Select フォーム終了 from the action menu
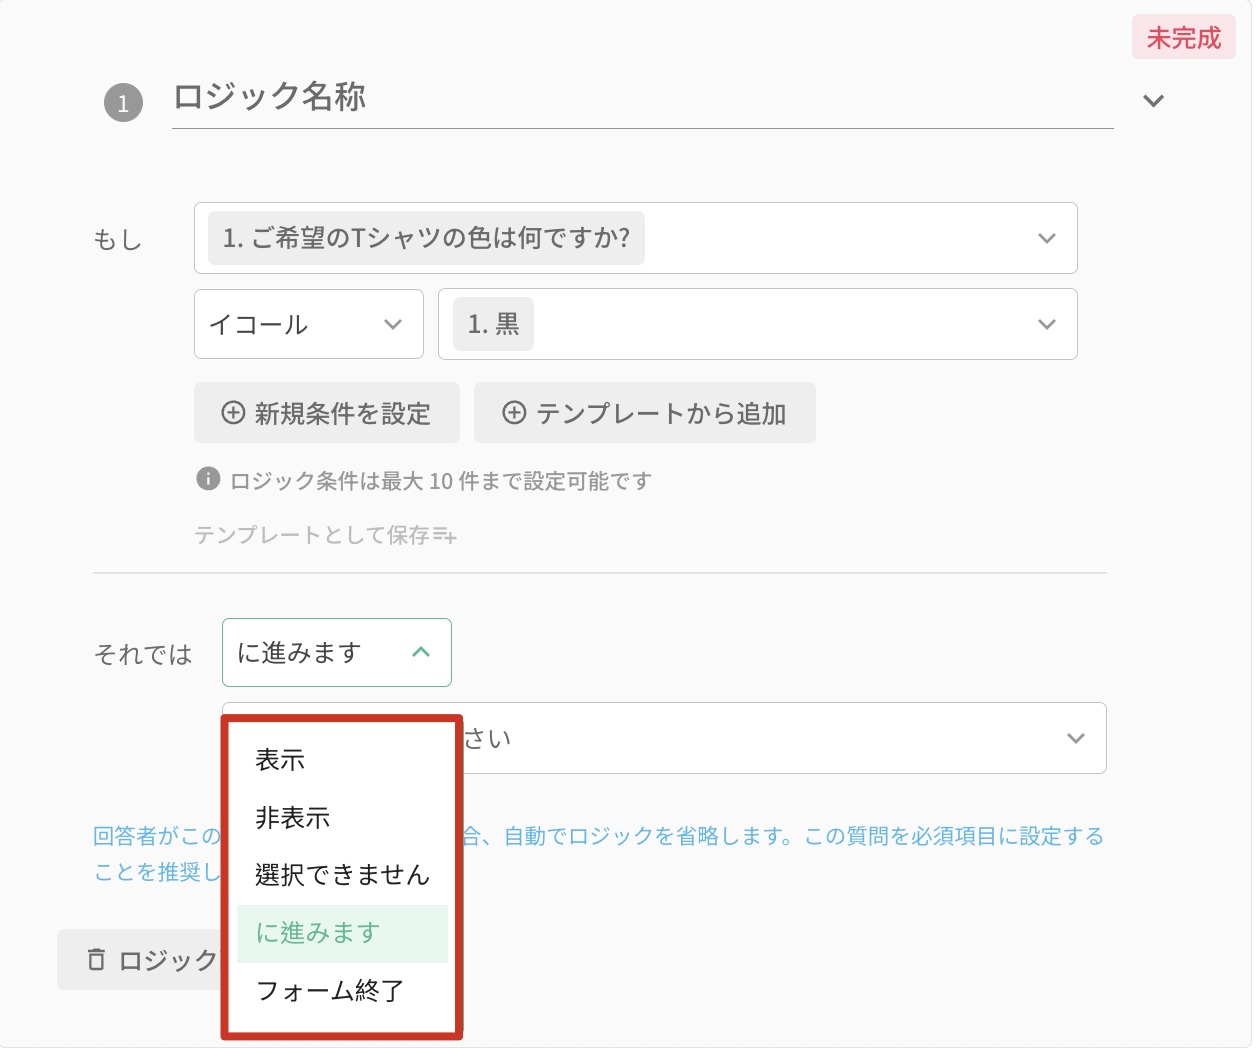1258x1048 pixels. [x=342, y=991]
